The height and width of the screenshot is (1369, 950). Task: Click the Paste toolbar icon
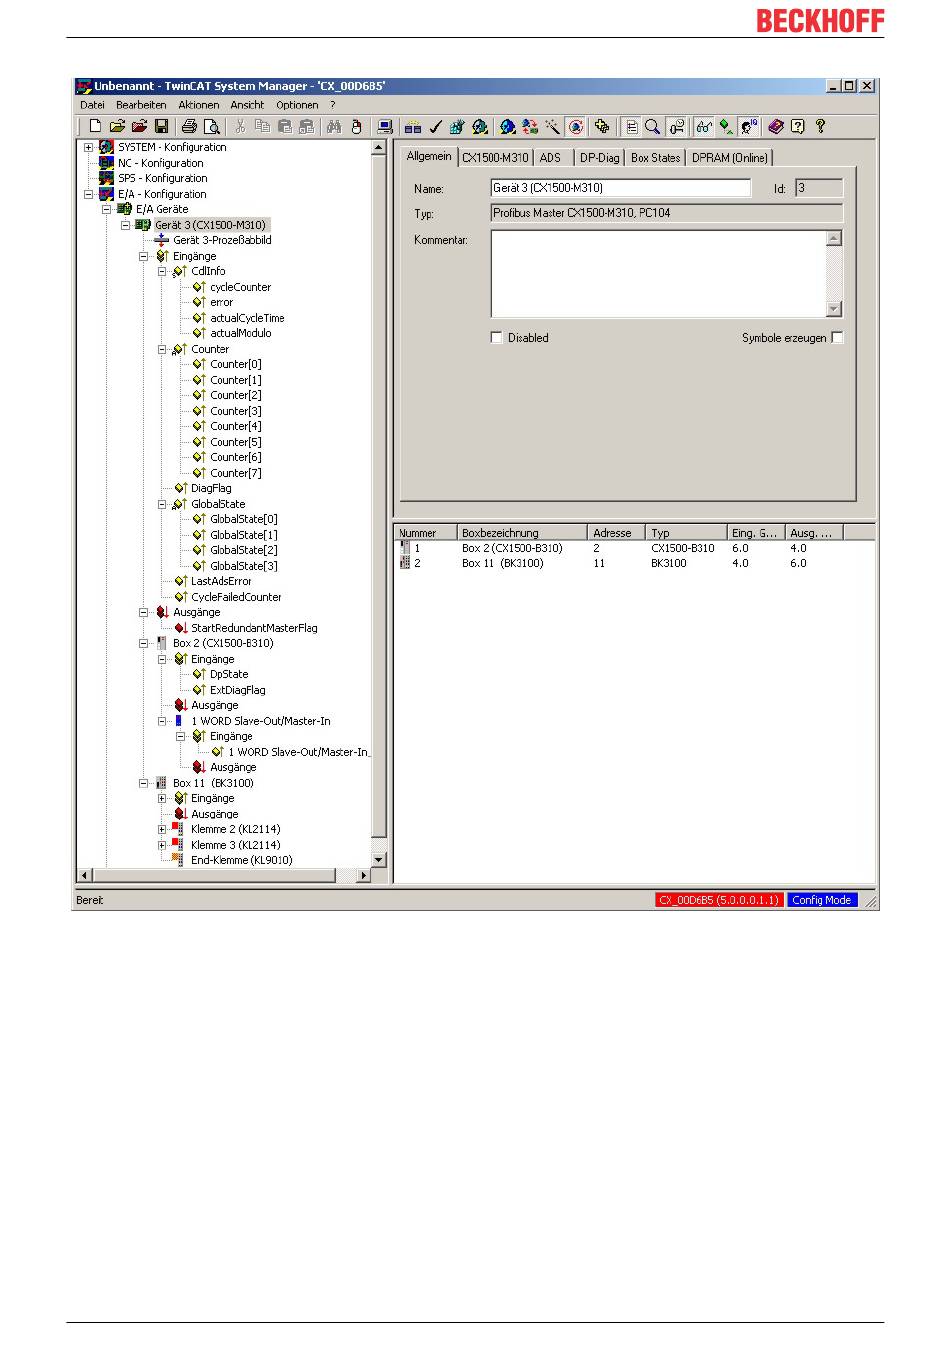[x=285, y=126]
